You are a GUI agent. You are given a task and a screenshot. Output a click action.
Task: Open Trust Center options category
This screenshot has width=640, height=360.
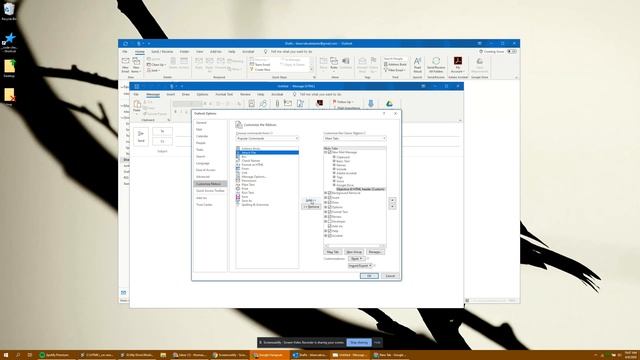[210, 205]
